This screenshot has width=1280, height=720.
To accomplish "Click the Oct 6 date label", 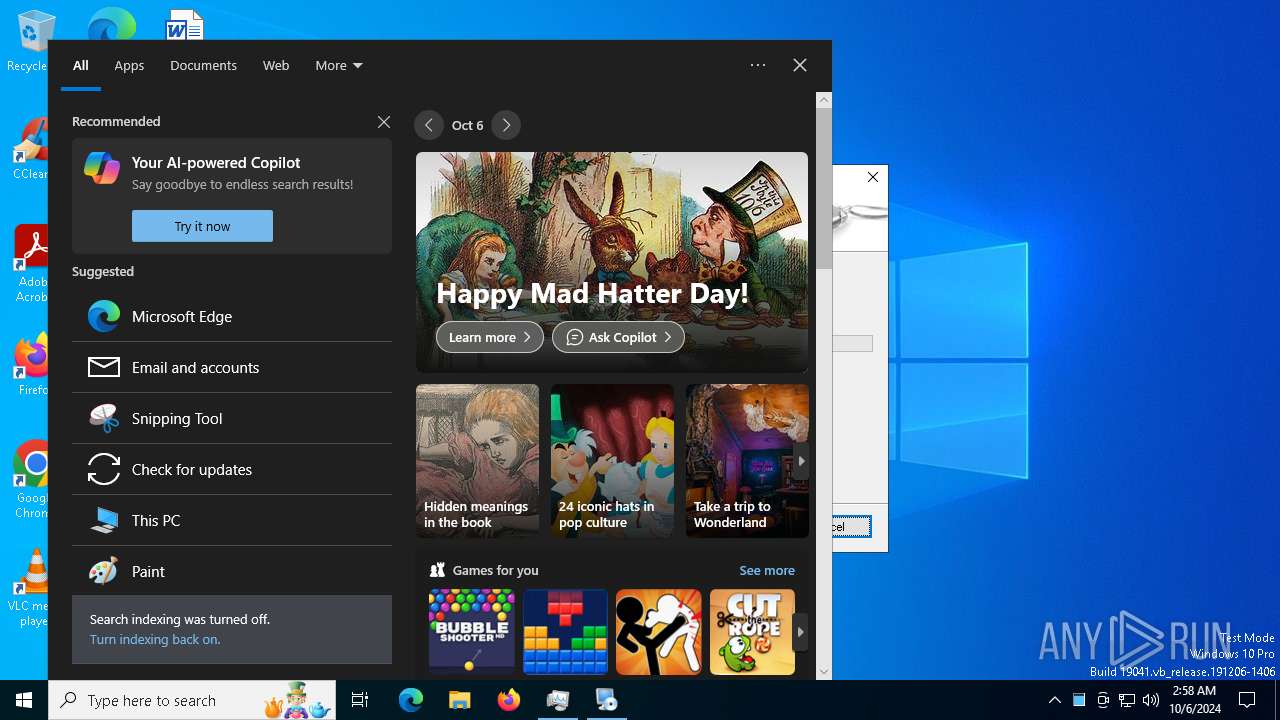I will tap(467, 125).
